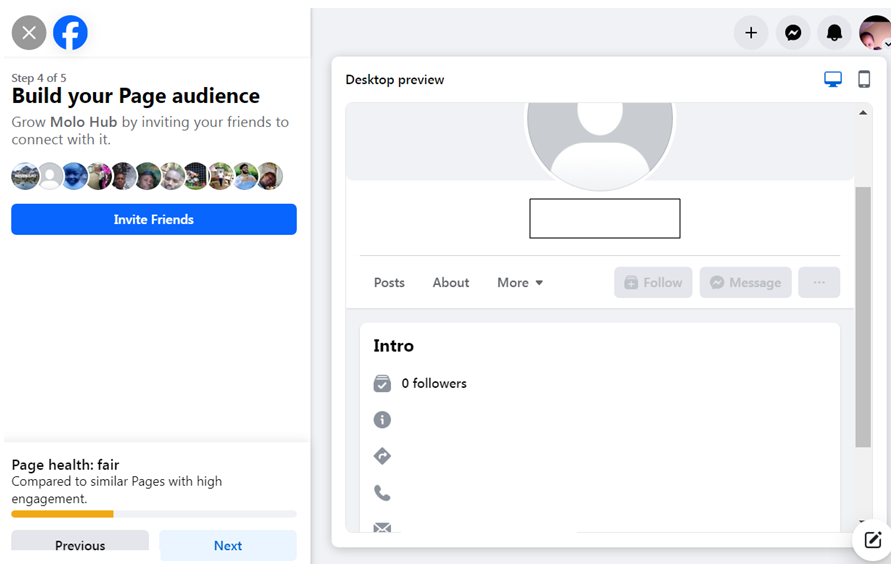Click the "Step 4 of 5" text
The width and height of the screenshot is (891, 567).
click(39, 78)
